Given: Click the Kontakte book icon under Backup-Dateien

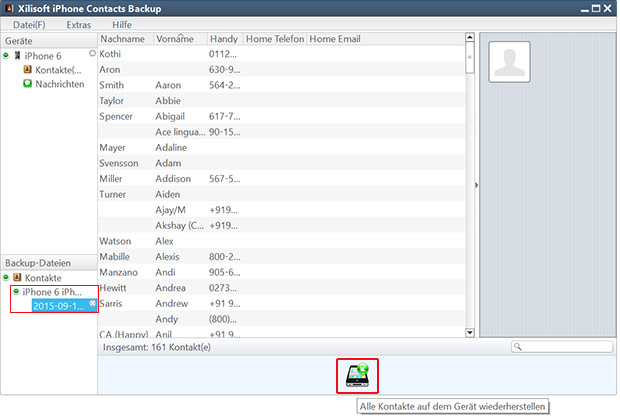Looking at the screenshot, I should click(17, 277).
